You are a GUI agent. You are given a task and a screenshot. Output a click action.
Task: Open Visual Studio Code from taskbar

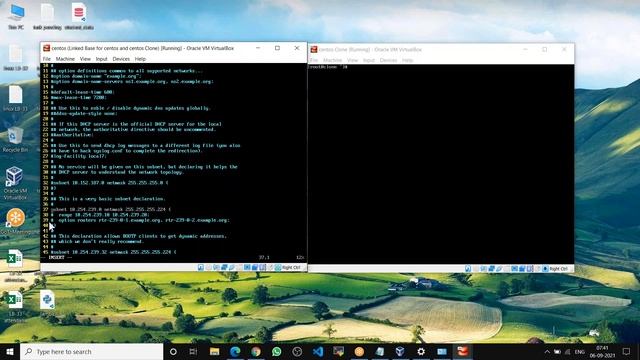click(318, 351)
